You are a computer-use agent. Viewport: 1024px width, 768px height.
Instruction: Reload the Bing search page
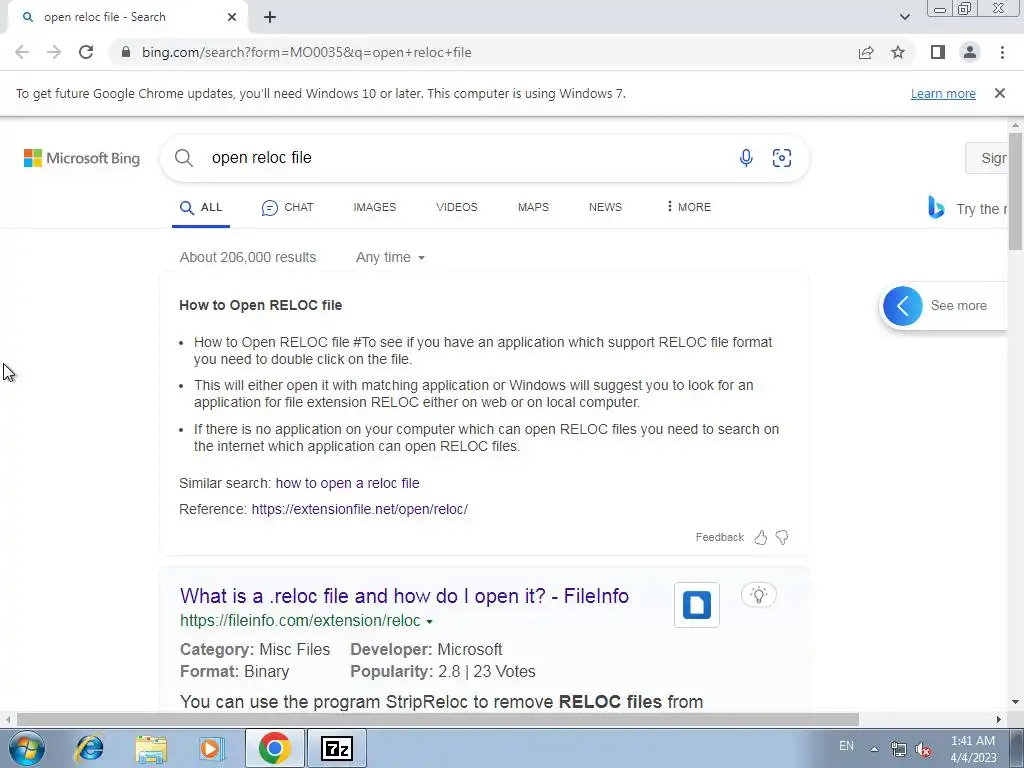(x=86, y=52)
